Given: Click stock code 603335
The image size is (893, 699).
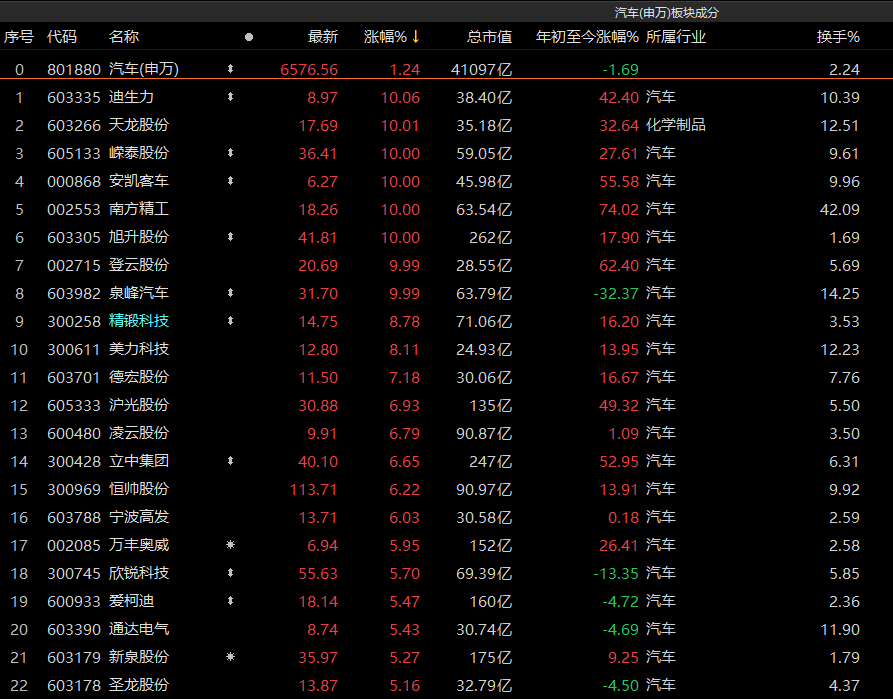Looking at the screenshot, I should [x=74, y=97].
